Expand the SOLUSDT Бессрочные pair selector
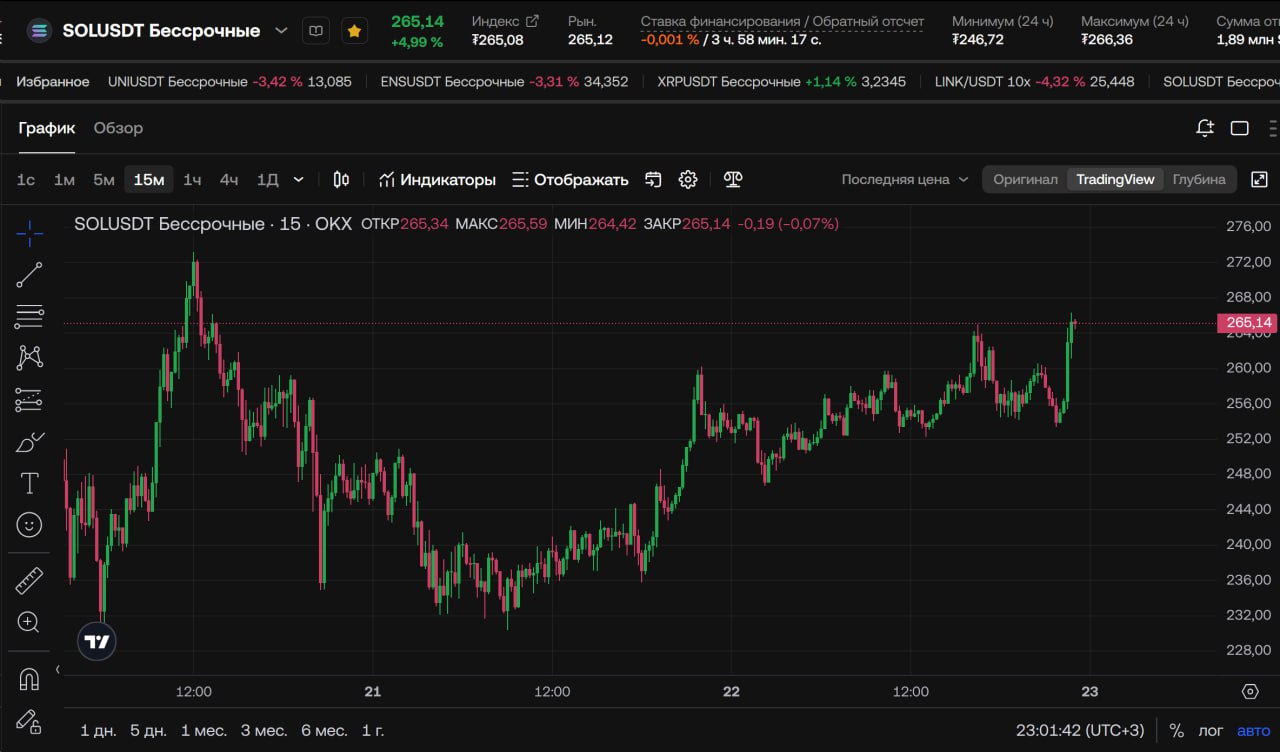Image resolution: width=1280 pixels, height=752 pixels. click(x=282, y=31)
